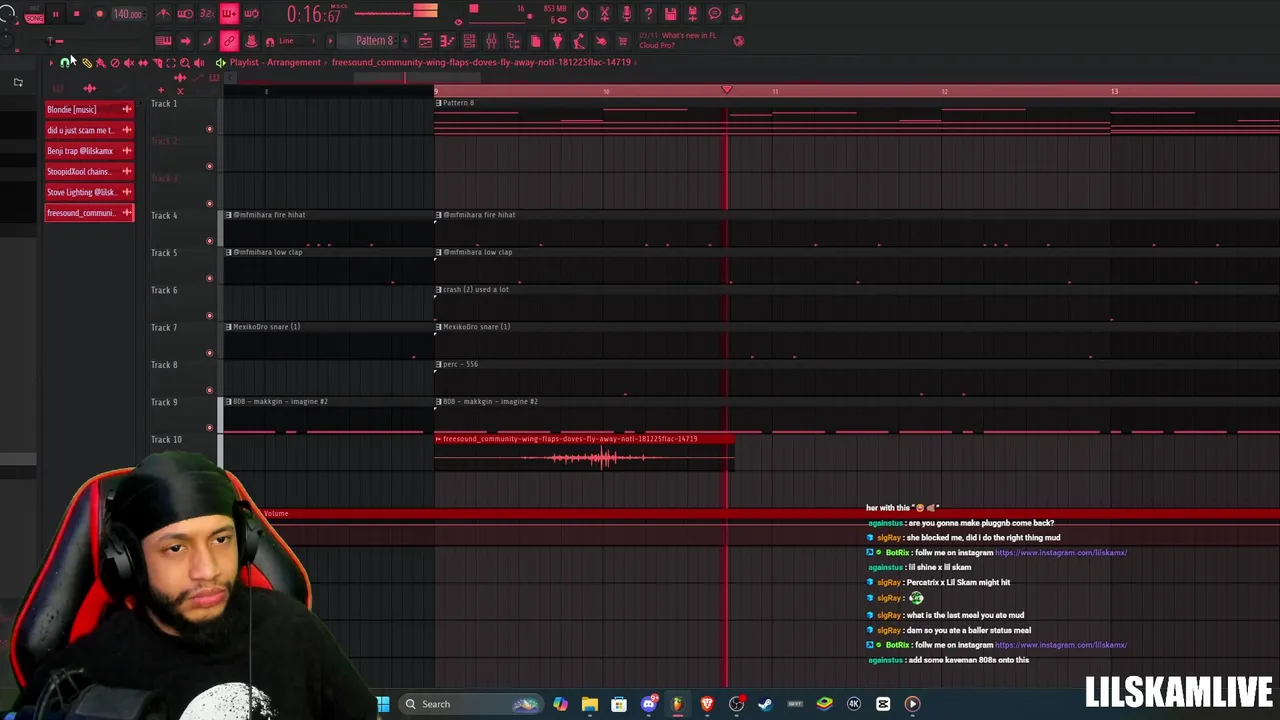Toggle overdub blend recording icon
The width and height of the screenshot is (1280, 720).
229,14
